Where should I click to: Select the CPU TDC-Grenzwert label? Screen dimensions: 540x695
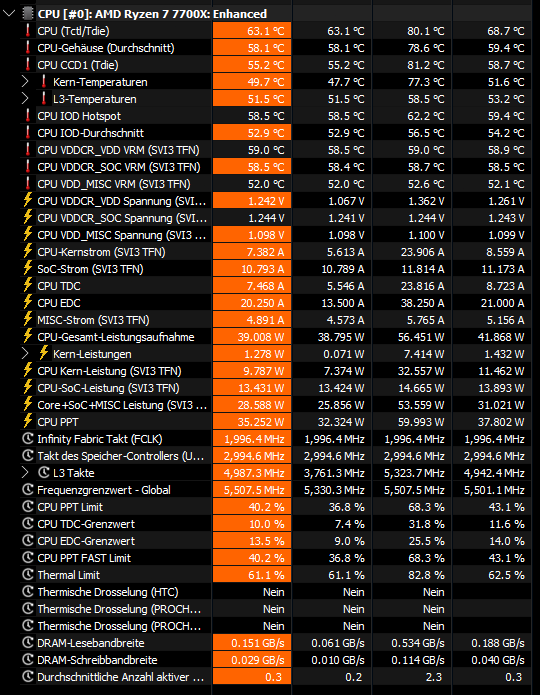pyautogui.click(x=86, y=524)
